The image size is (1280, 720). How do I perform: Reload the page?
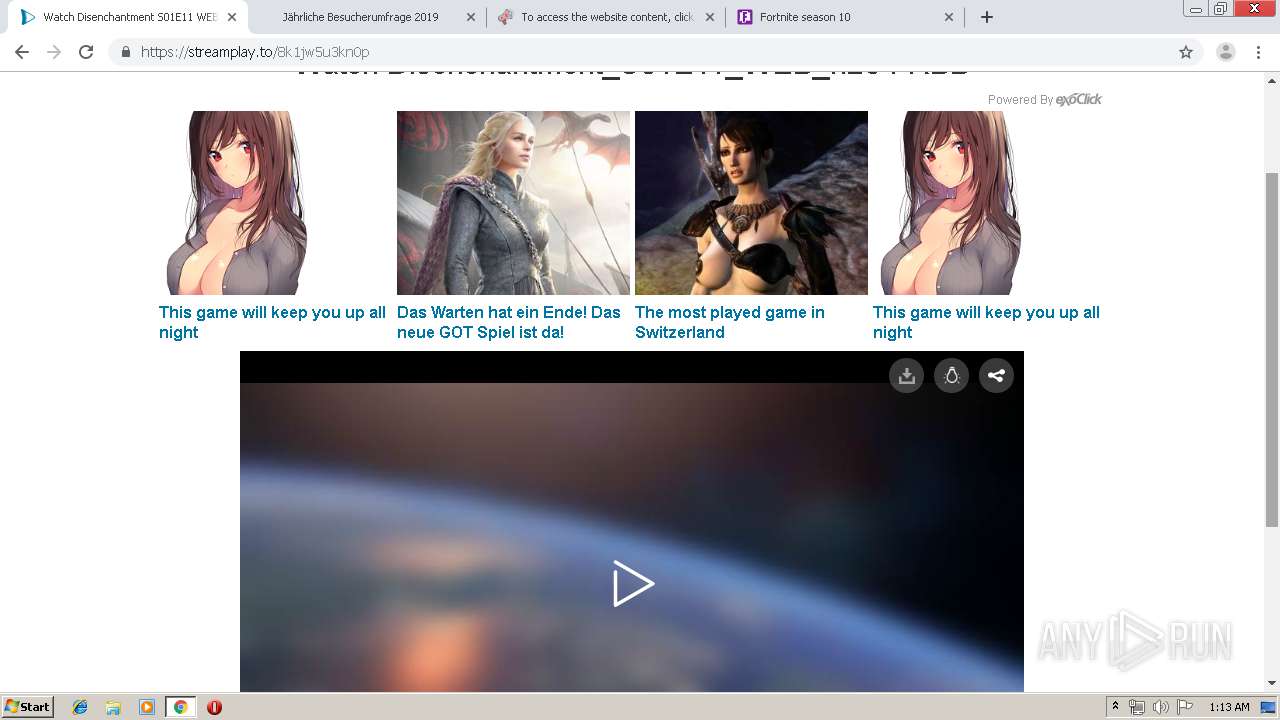click(x=86, y=52)
